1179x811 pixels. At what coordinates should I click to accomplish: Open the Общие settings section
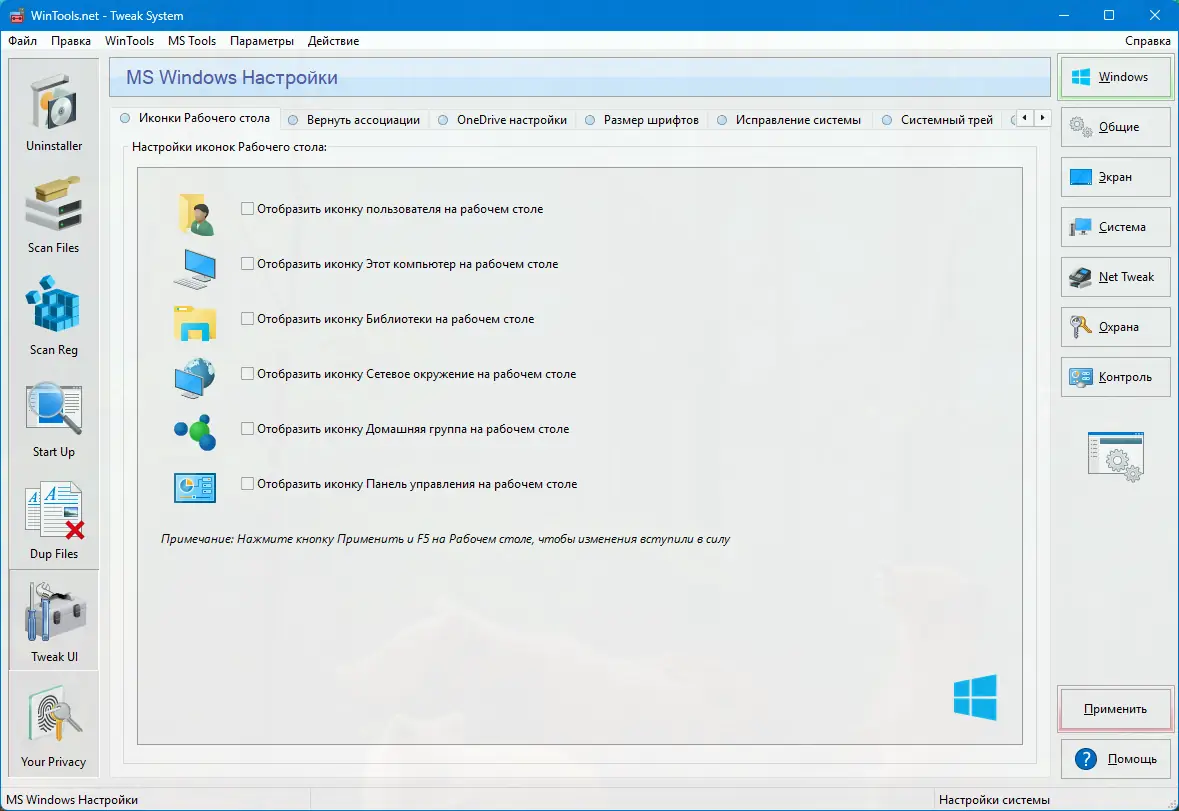point(1116,127)
